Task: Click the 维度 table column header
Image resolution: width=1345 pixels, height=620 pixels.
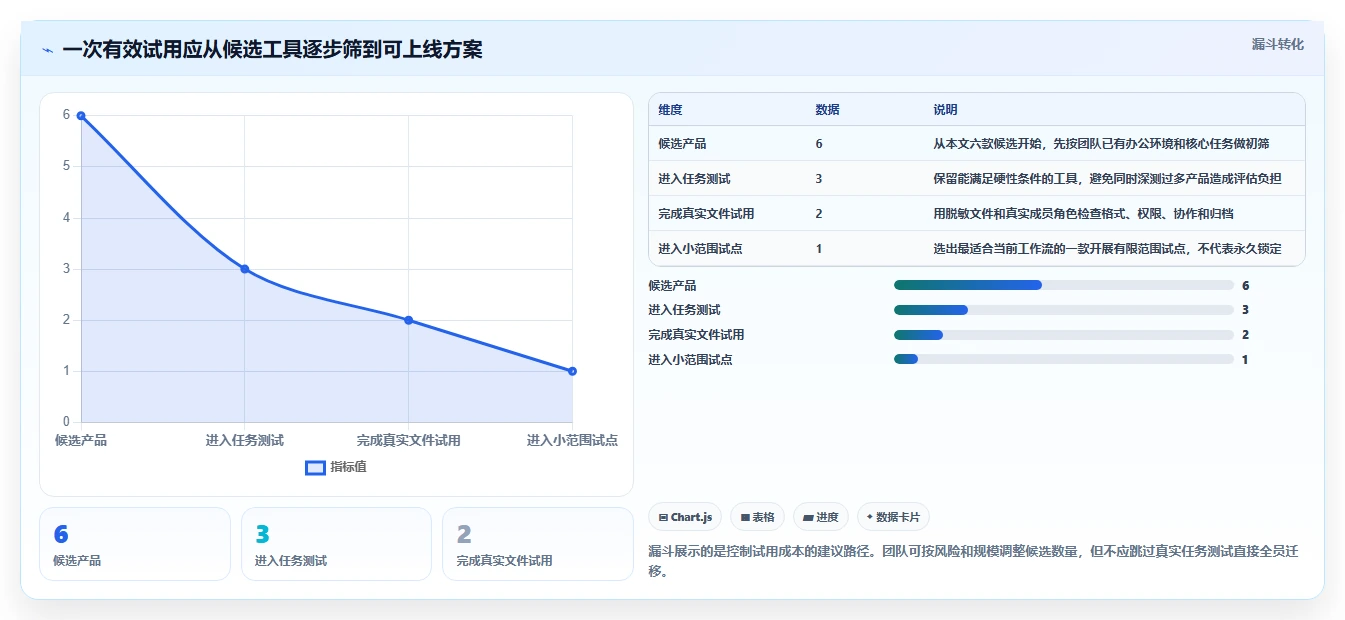Action: pos(670,110)
